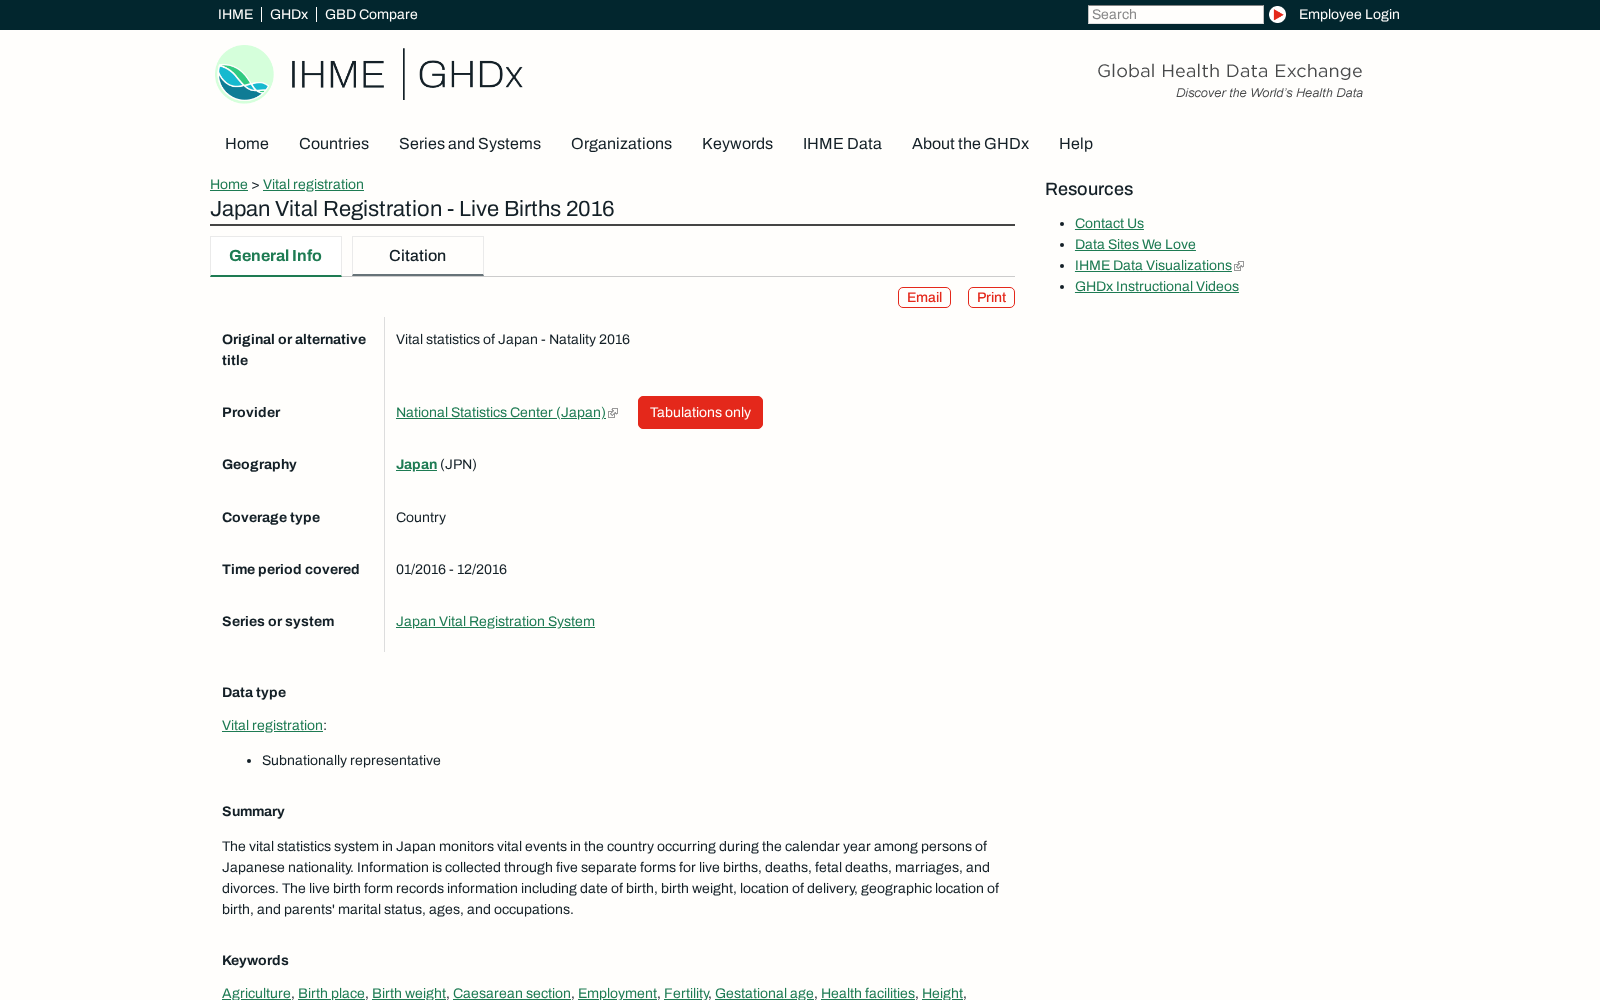Click the Caesarean section keyword link
This screenshot has width=1600, height=1000.
pyautogui.click(x=512, y=993)
